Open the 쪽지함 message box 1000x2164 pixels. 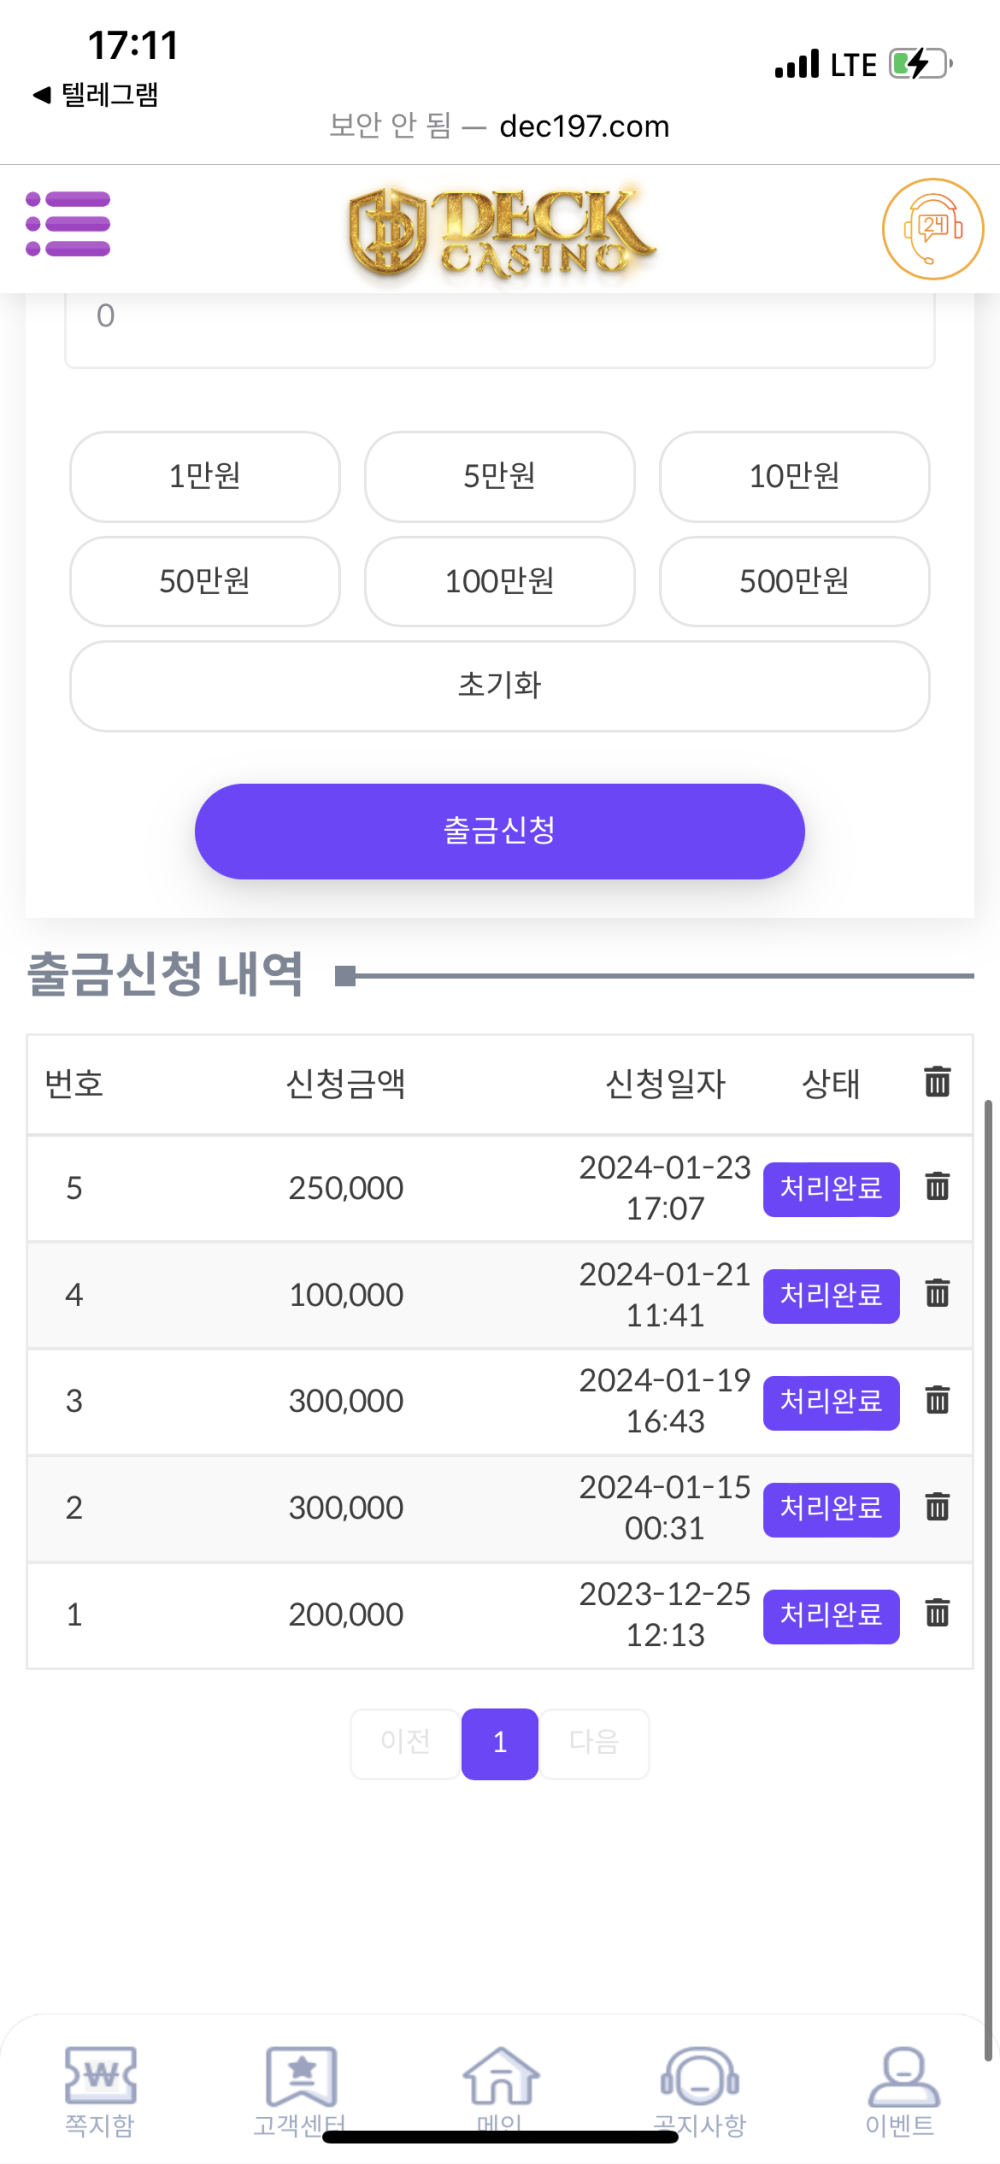tap(100, 2090)
